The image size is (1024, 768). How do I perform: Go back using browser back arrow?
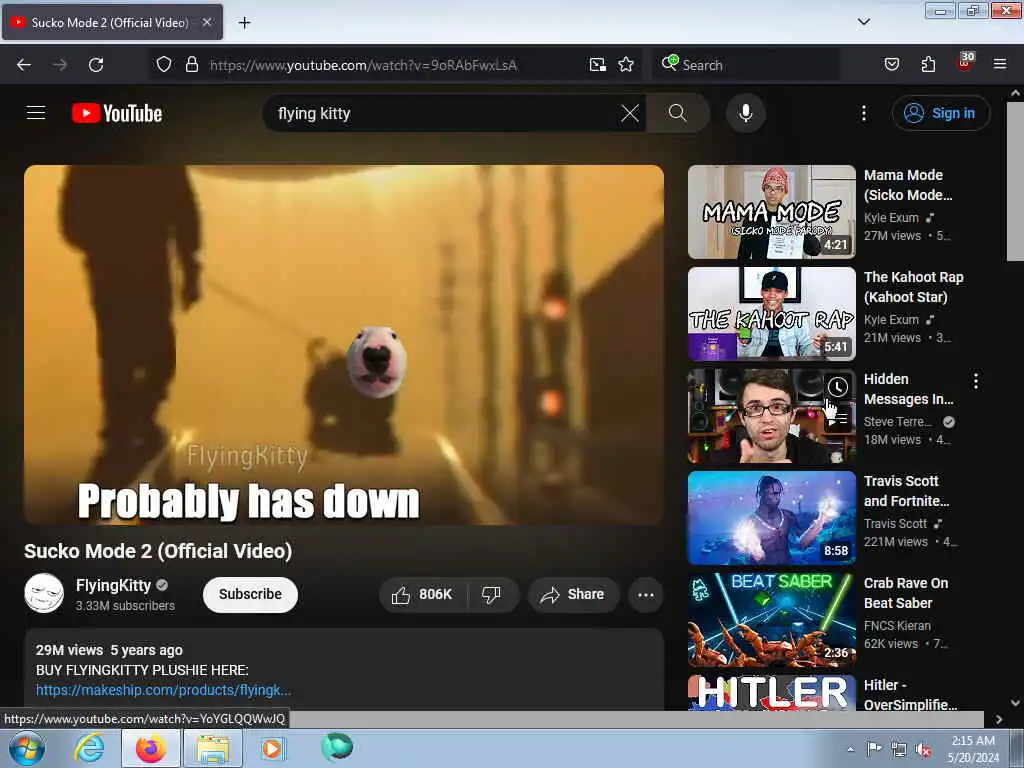(24, 65)
